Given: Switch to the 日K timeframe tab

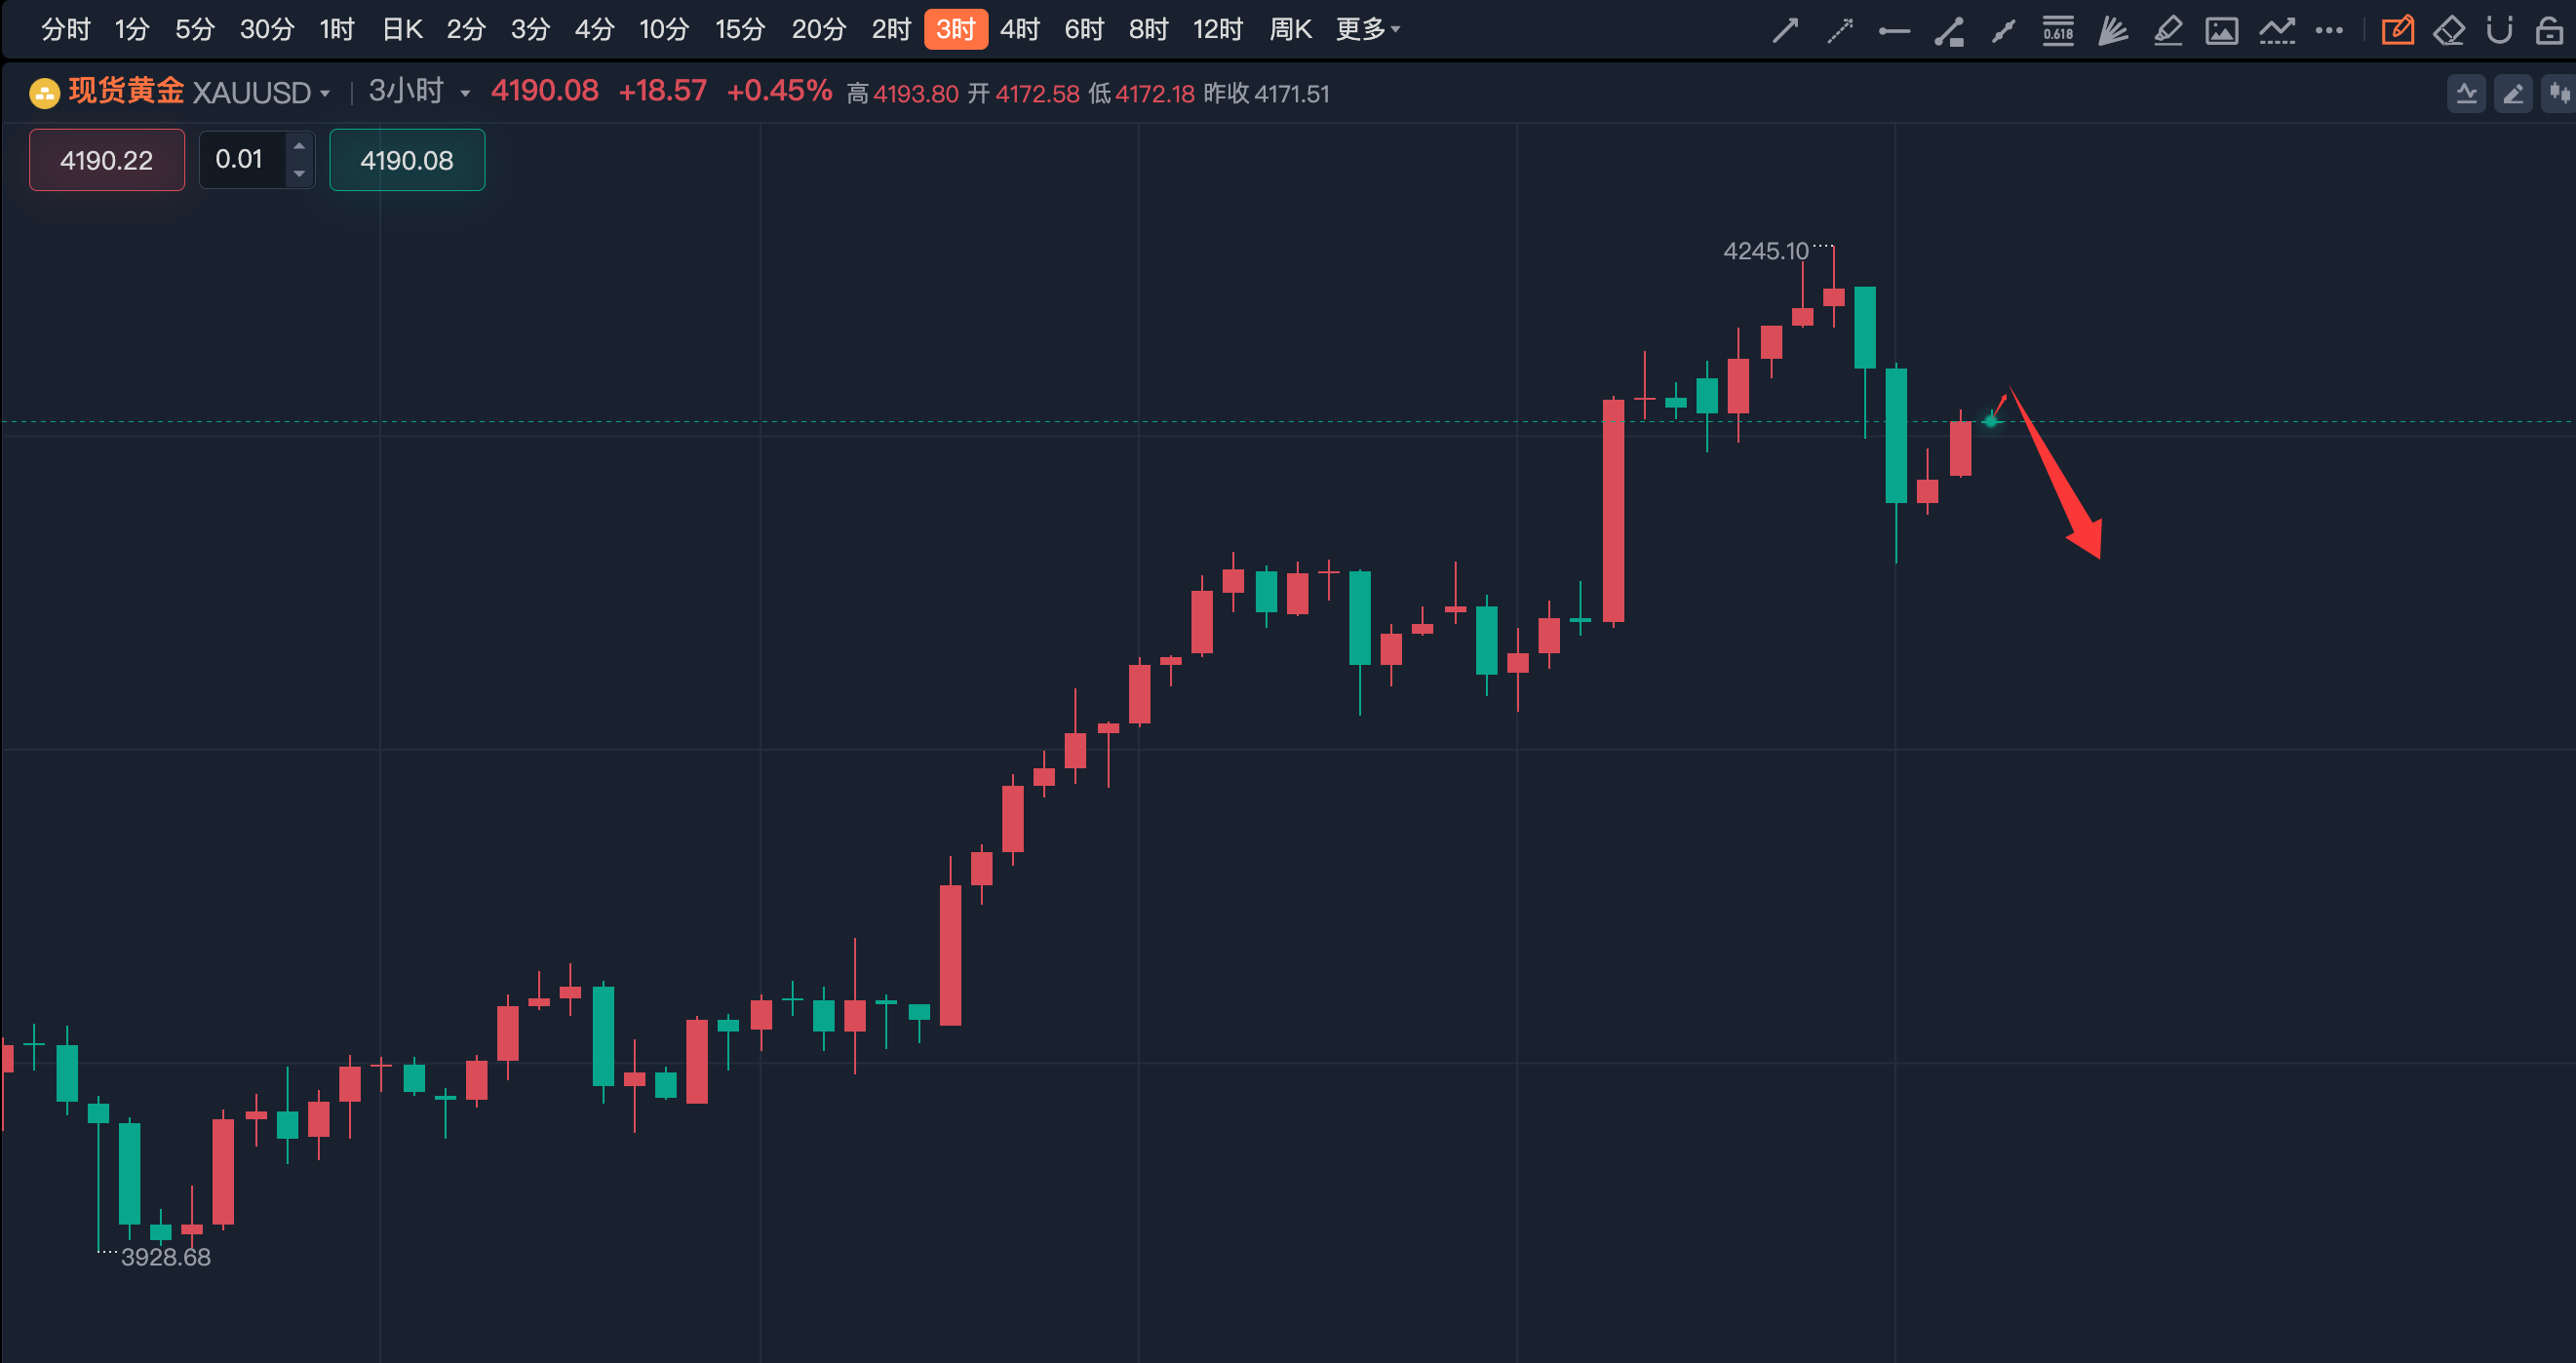Looking at the screenshot, I should (402, 30).
